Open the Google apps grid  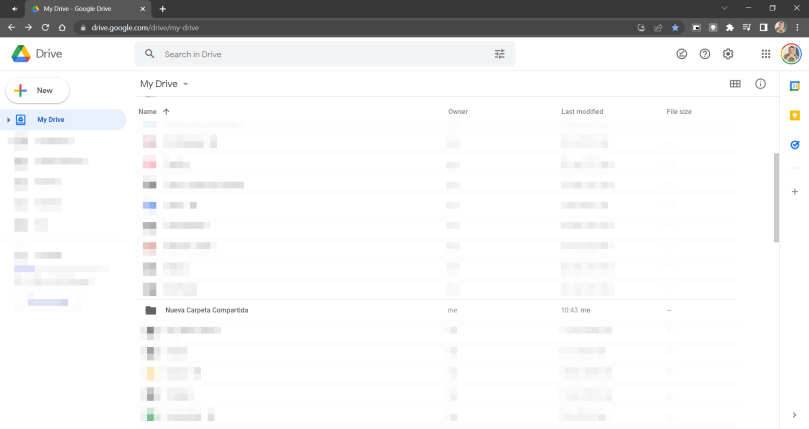point(766,54)
